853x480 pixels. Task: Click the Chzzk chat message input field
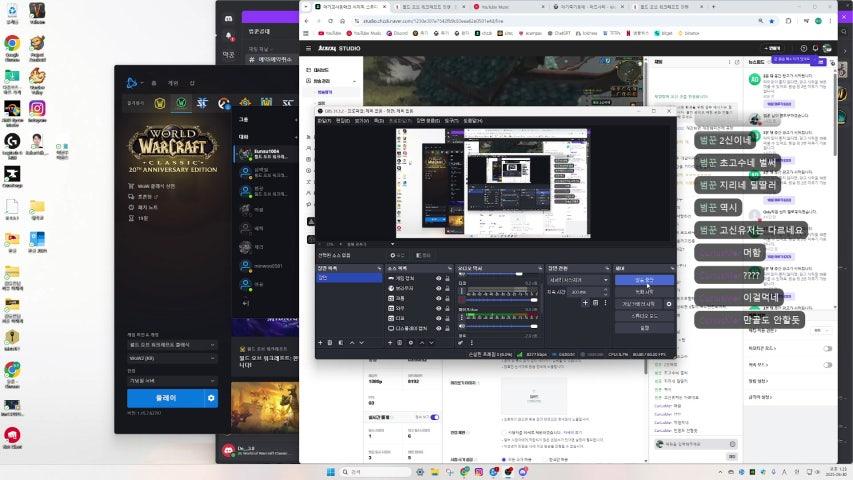pyautogui.click(x=696, y=444)
